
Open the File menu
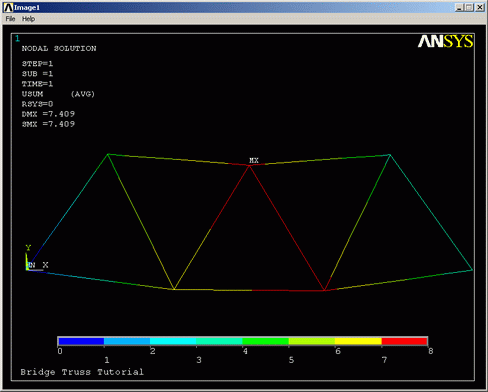10,19
